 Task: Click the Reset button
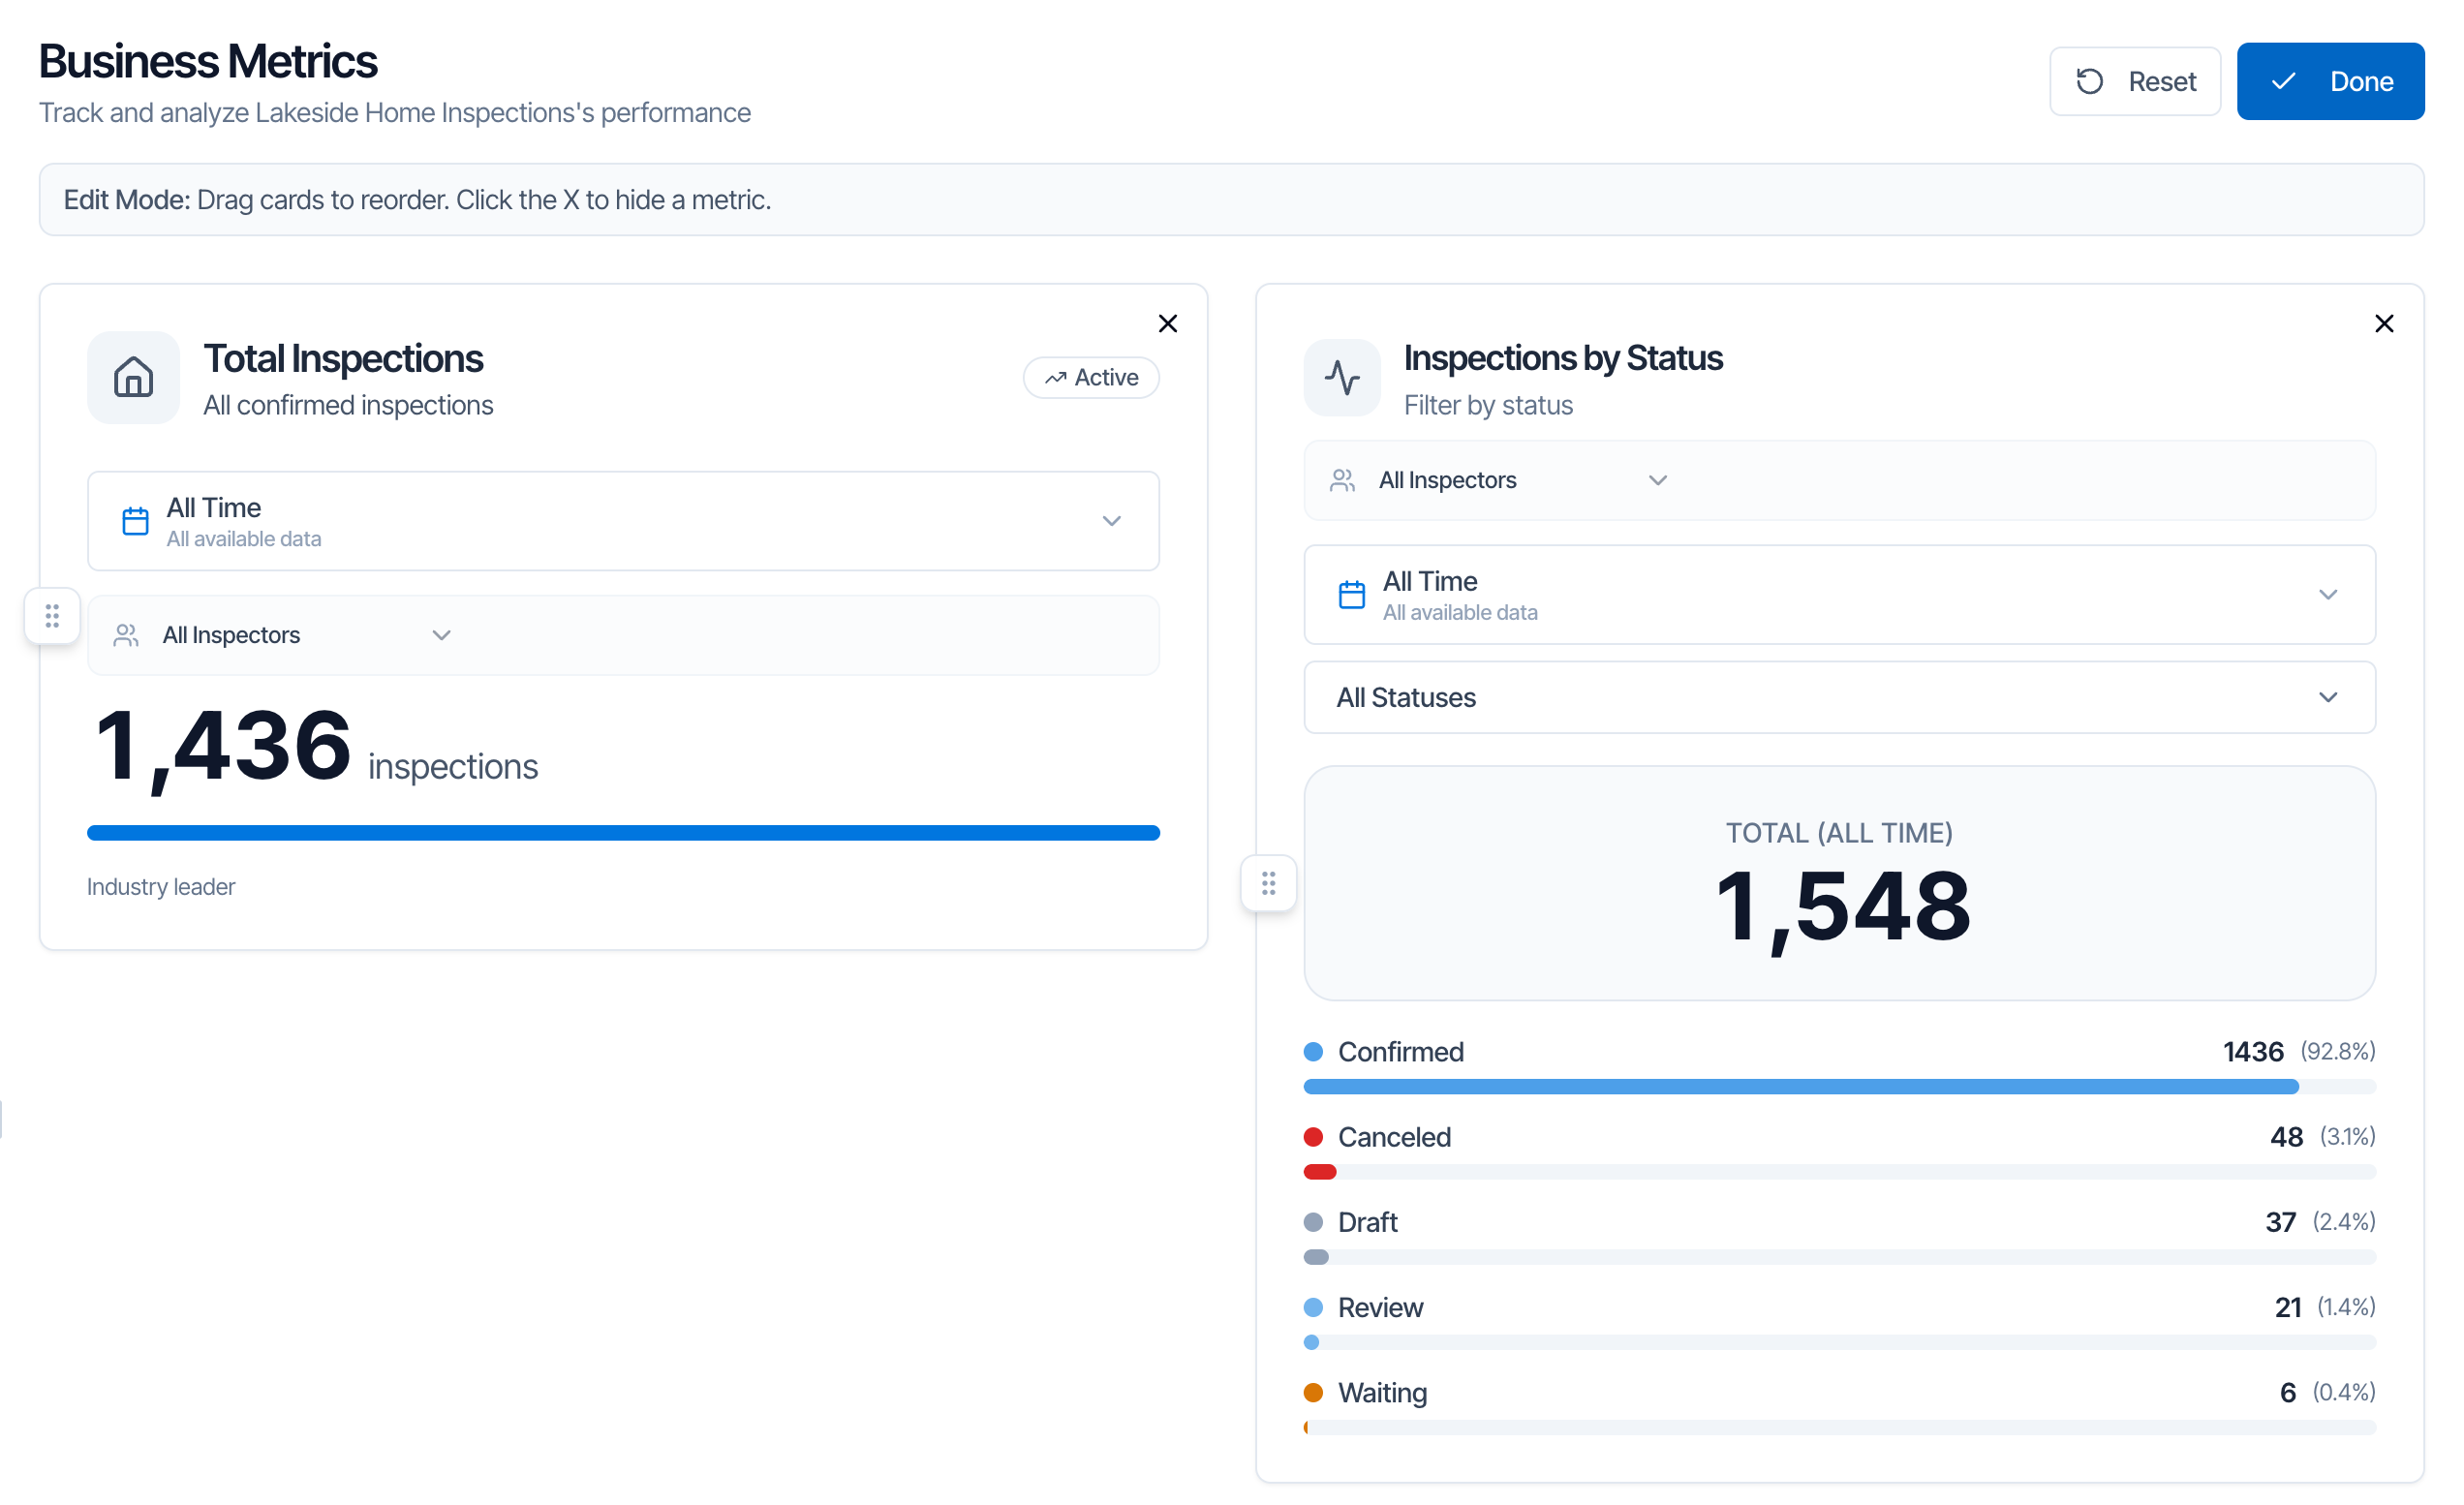[2134, 81]
